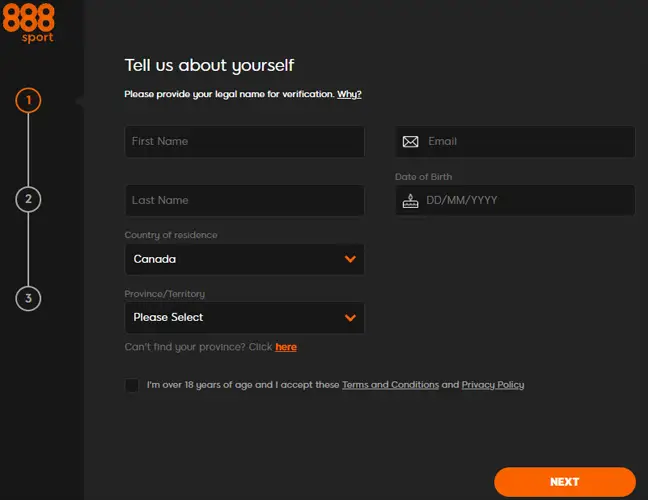Open the Country of residence dropdown
This screenshot has width=648, height=500.
[244, 259]
